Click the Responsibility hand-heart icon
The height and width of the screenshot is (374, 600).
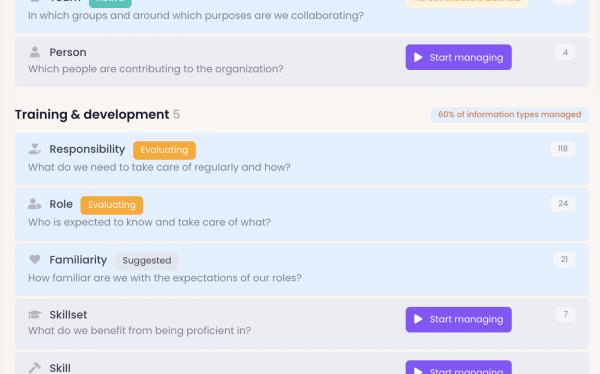35,149
